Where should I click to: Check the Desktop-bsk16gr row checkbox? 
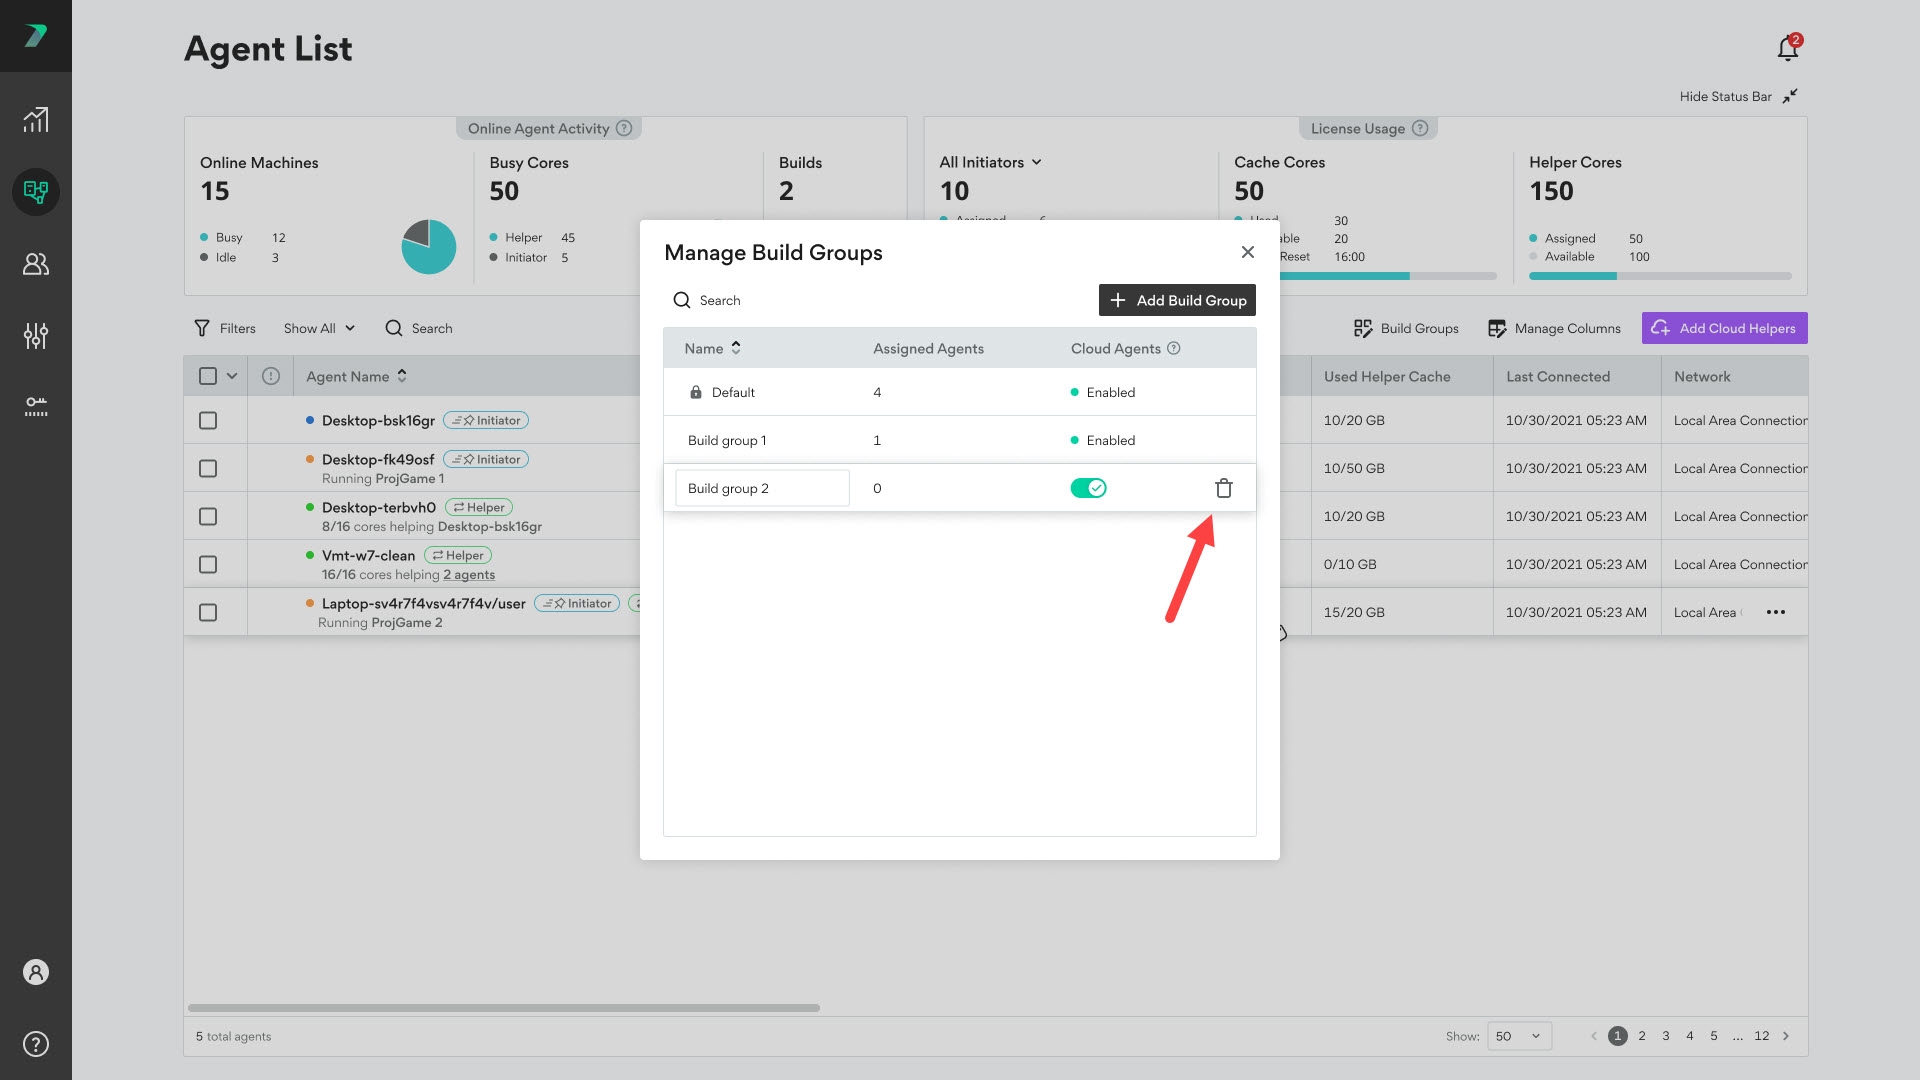pyautogui.click(x=208, y=421)
